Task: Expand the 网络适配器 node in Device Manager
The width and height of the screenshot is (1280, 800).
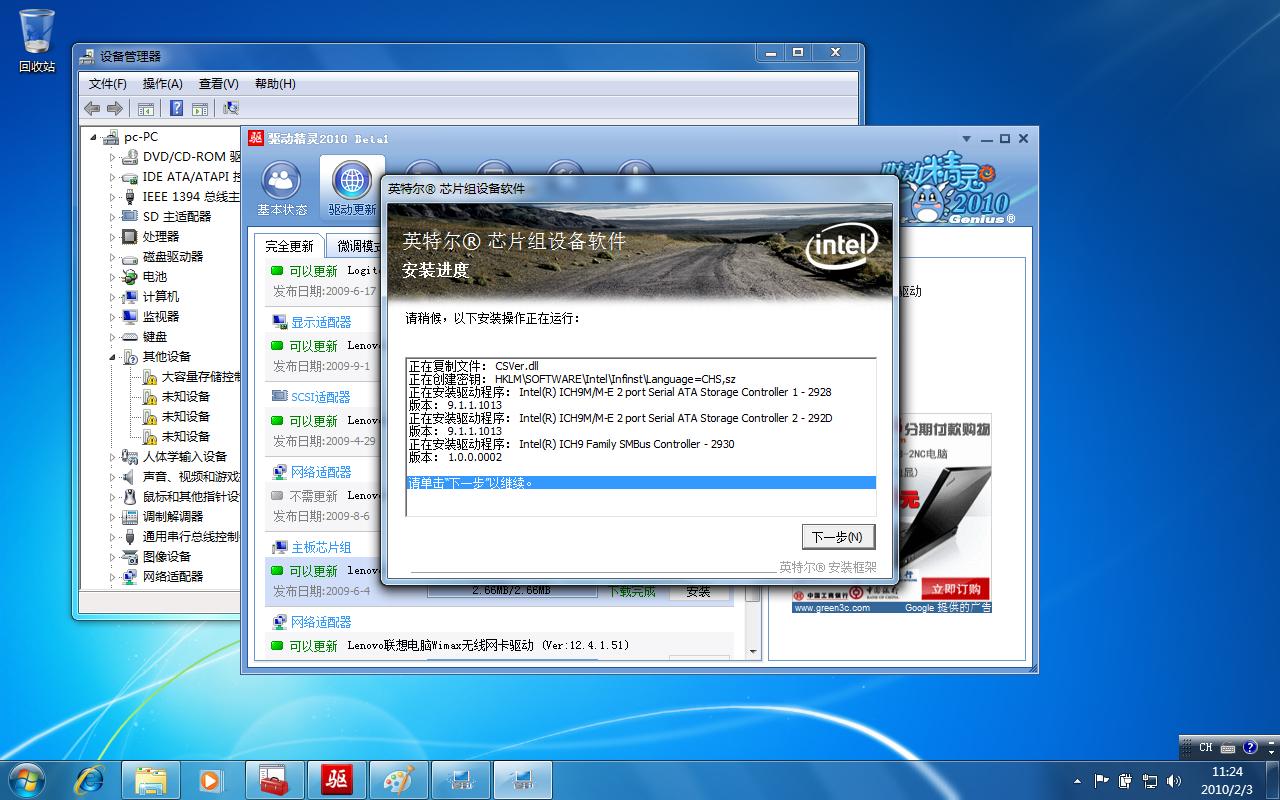Action: (113, 577)
